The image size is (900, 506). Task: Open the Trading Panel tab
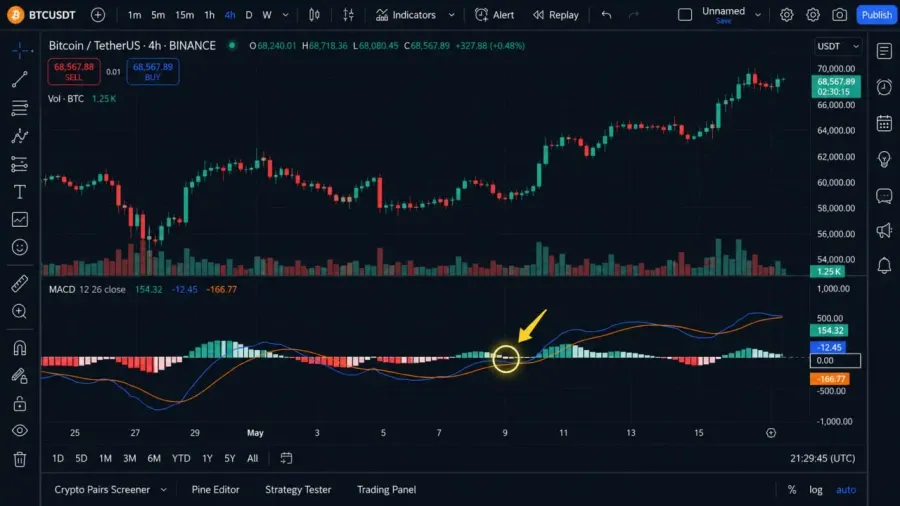pyautogui.click(x=386, y=490)
